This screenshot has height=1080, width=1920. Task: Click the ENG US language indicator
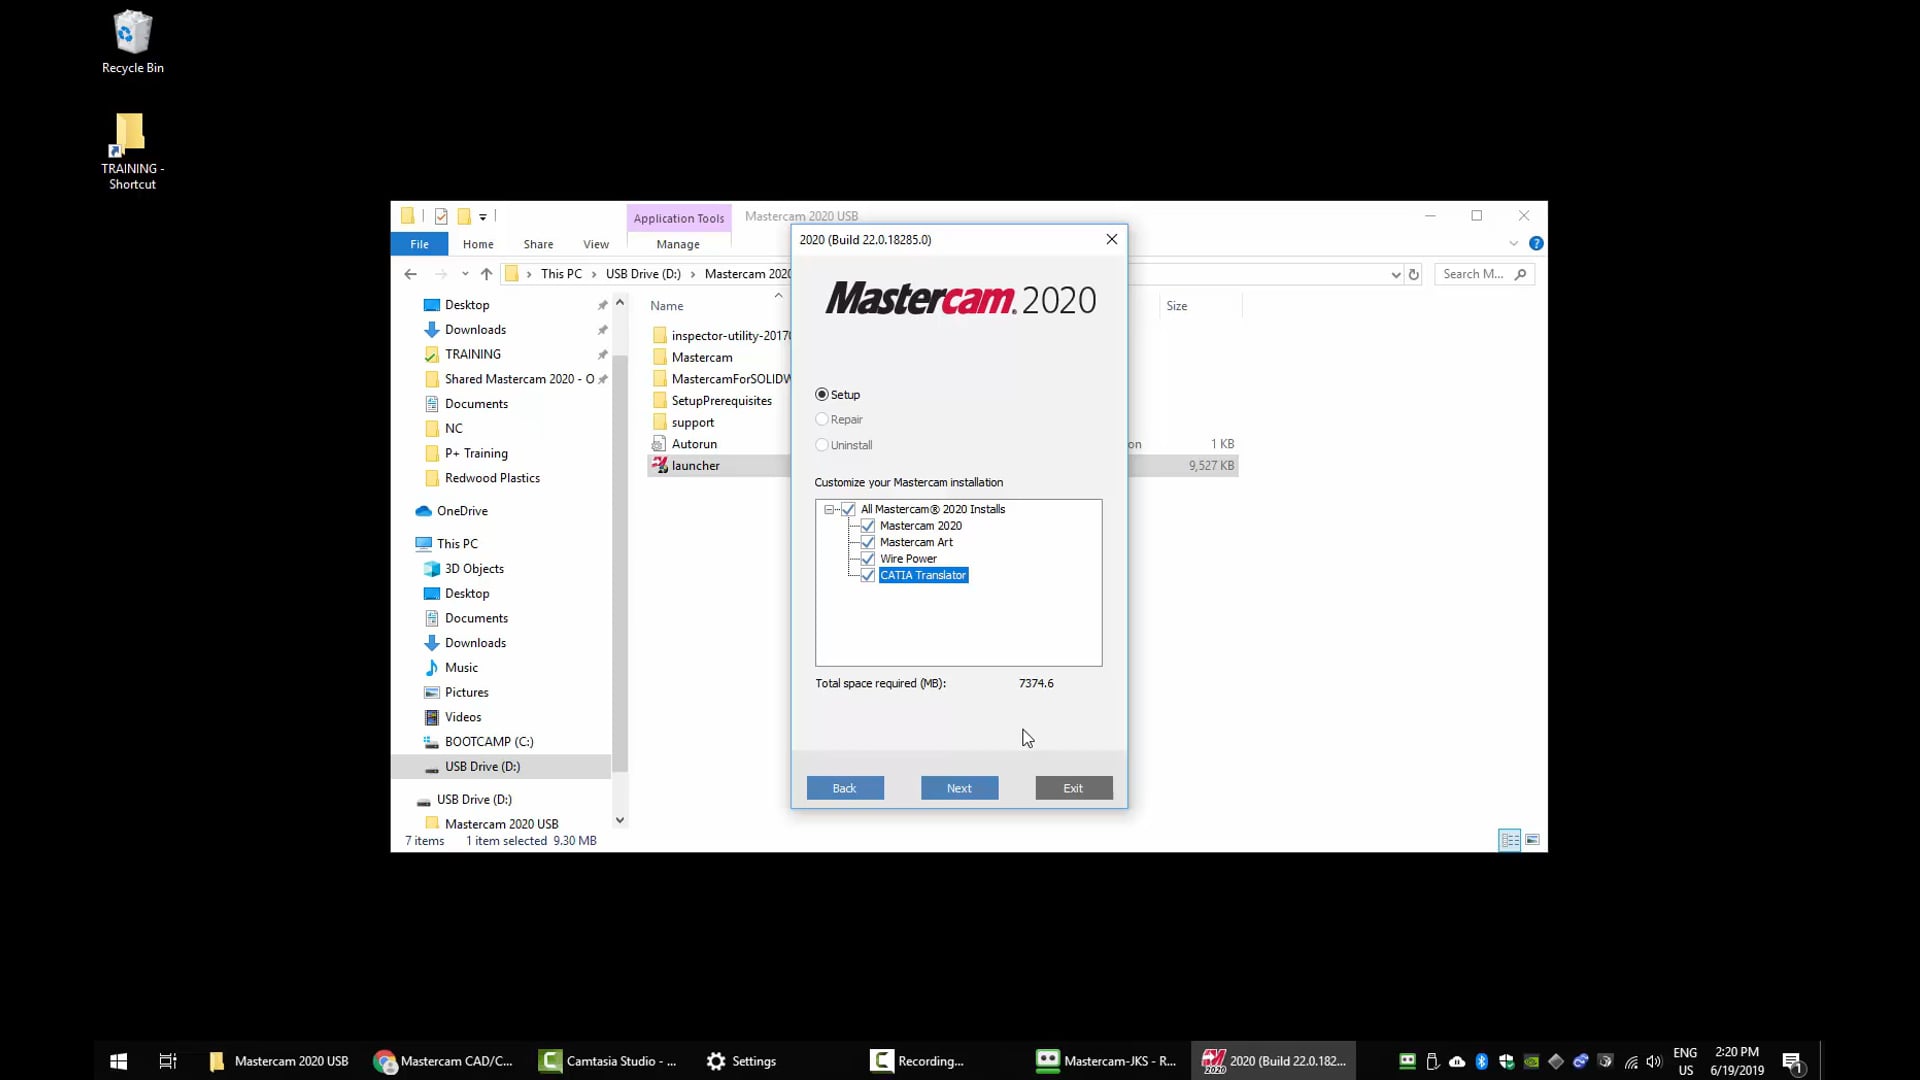[x=1685, y=1061]
